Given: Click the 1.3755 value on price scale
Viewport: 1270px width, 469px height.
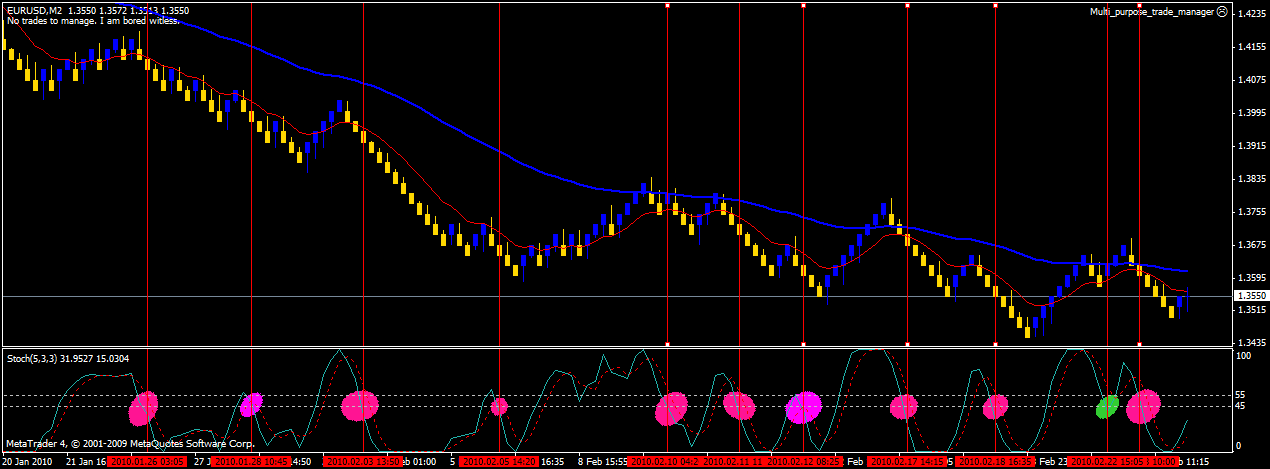Looking at the screenshot, I should [x=1250, y=212].
